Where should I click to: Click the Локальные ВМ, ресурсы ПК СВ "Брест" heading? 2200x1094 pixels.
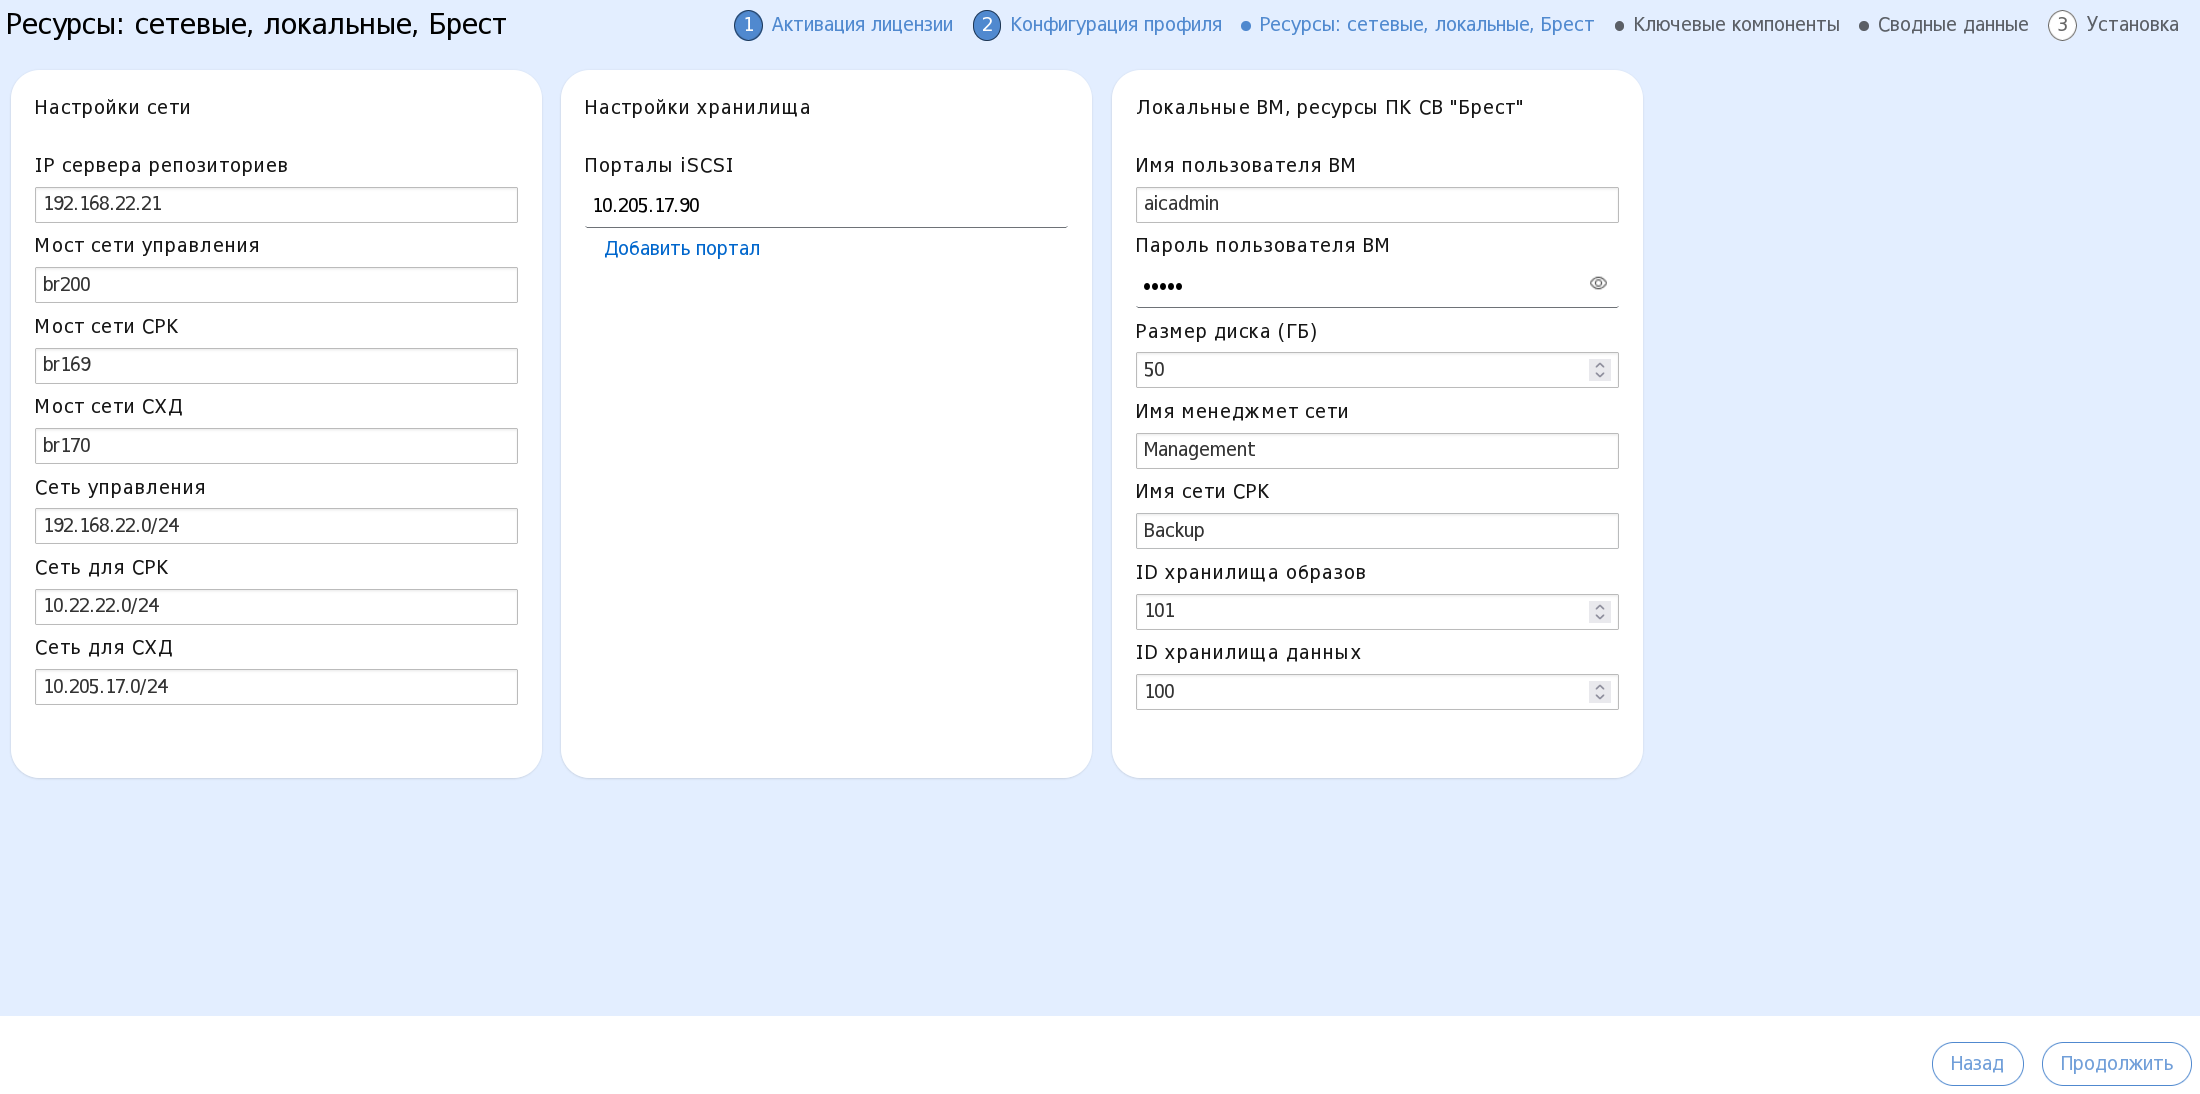1330,108
